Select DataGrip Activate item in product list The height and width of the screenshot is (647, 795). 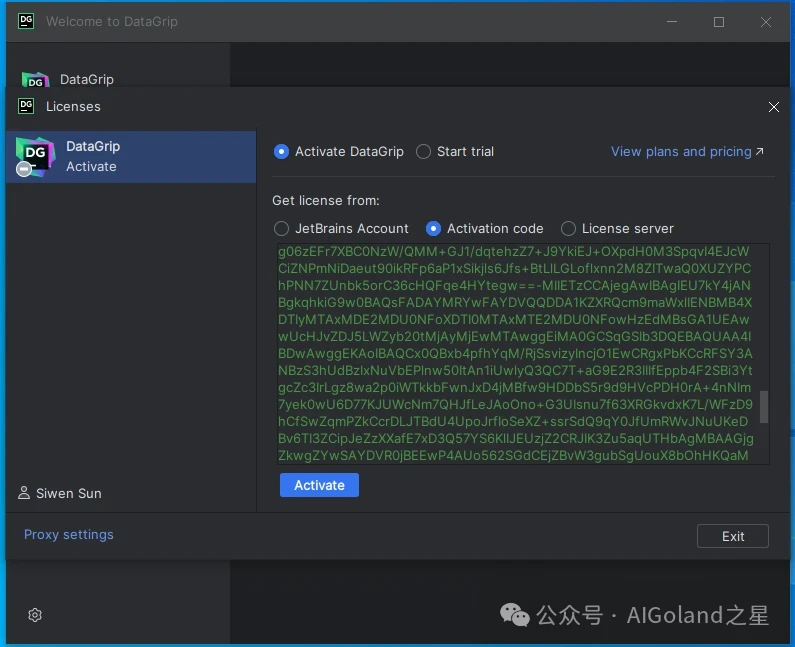click(x=130, y=156)
